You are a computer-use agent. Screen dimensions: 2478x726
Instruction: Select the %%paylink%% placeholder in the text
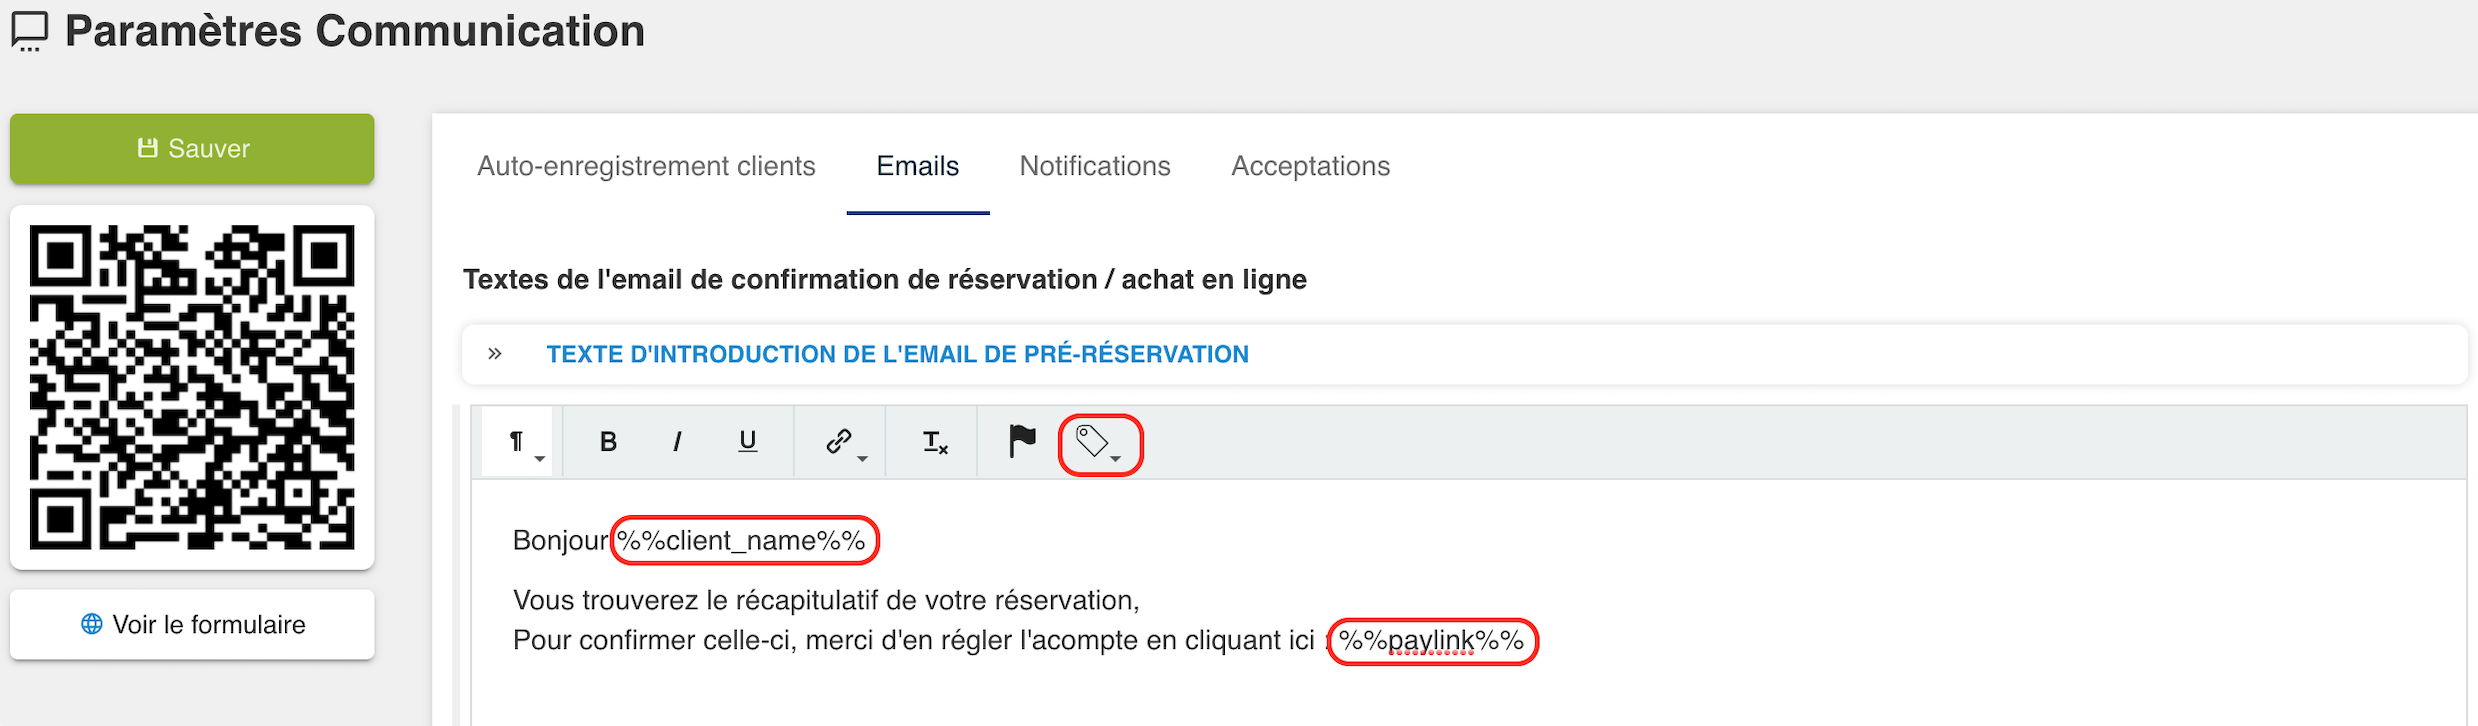(x=1434, y=641)
